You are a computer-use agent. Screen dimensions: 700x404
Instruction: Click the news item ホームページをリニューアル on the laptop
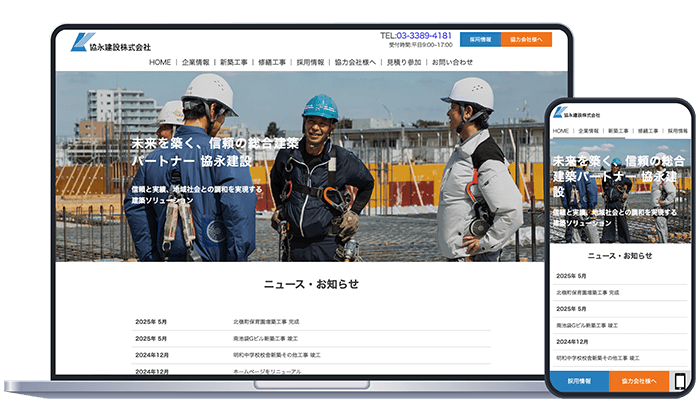tap(267, 371)
